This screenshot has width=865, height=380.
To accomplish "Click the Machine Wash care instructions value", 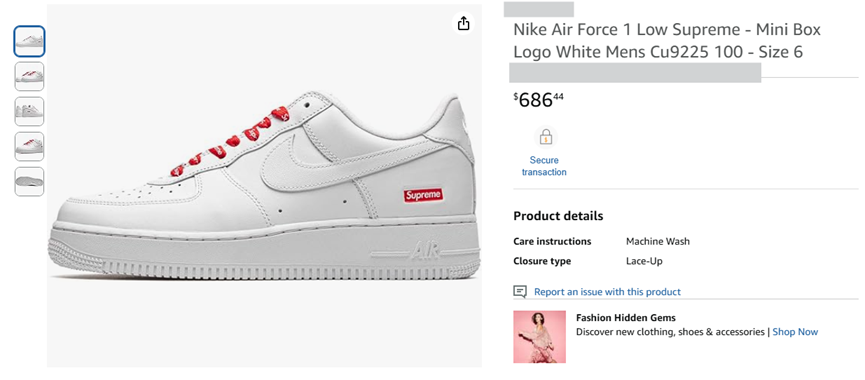I will (x=658, y=242).
